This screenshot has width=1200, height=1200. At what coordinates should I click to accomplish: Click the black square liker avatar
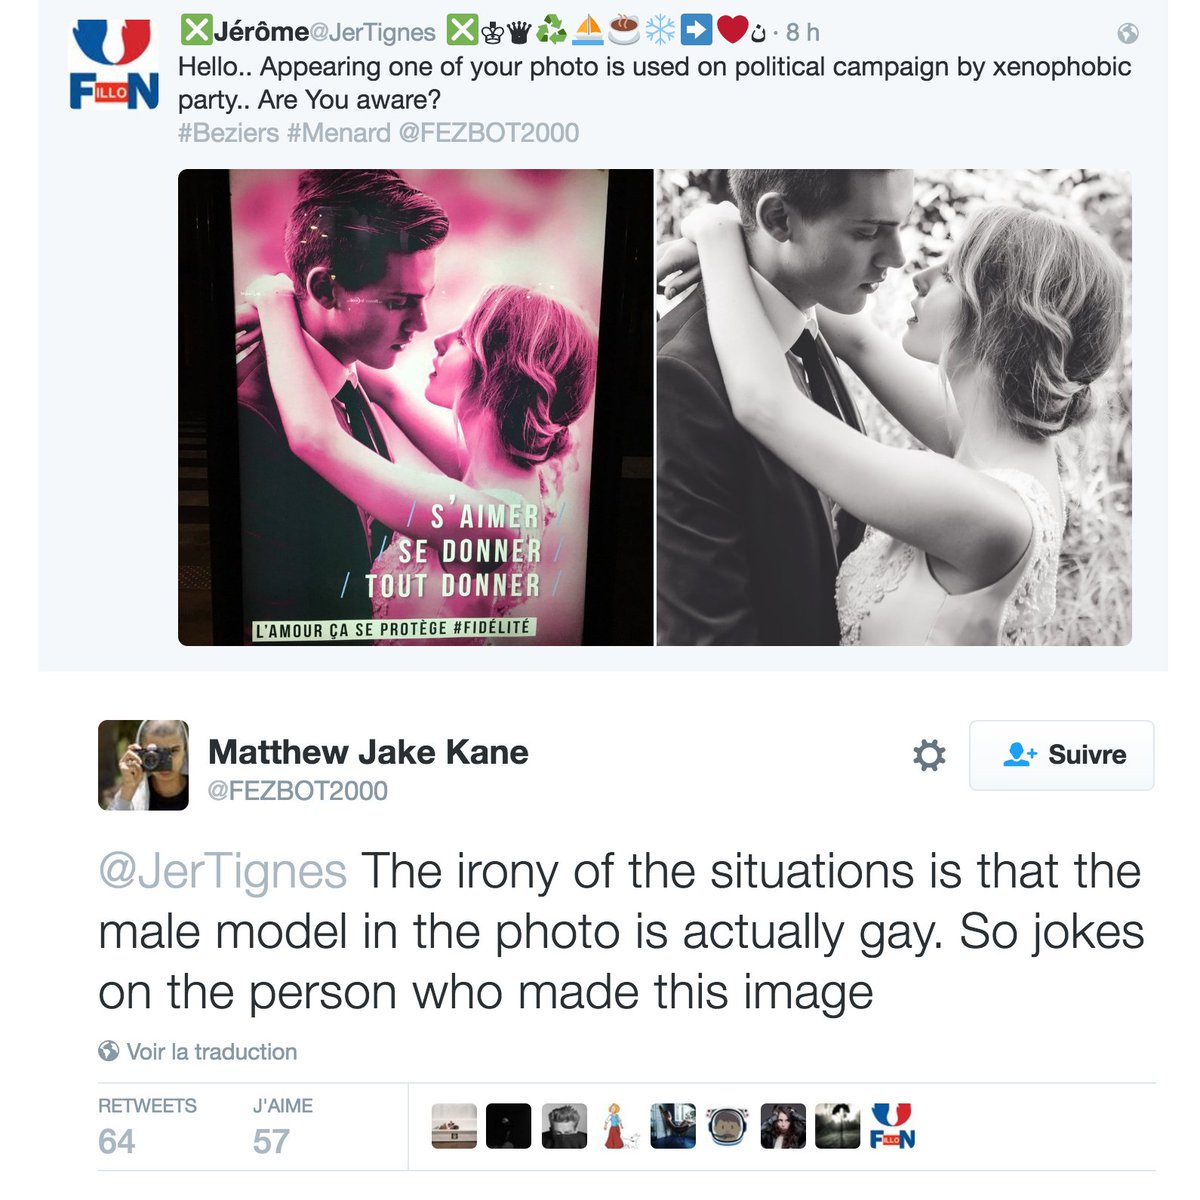[508, 1126]
